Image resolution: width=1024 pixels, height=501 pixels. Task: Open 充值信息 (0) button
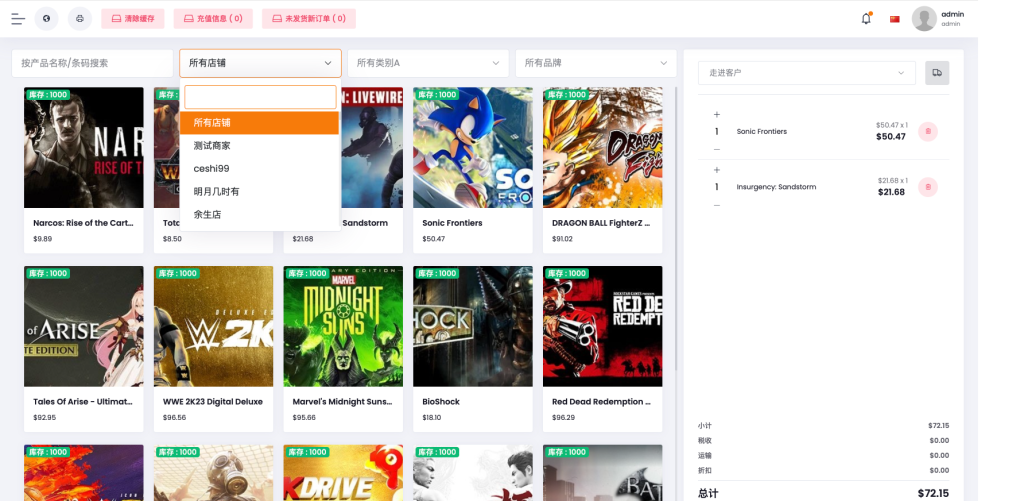pos(213,18)
